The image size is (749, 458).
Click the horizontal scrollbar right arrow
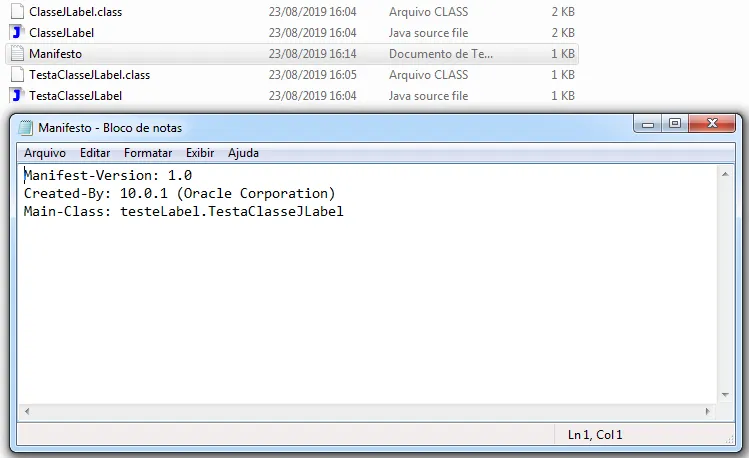pyautogui.click(x=707, y=411)
